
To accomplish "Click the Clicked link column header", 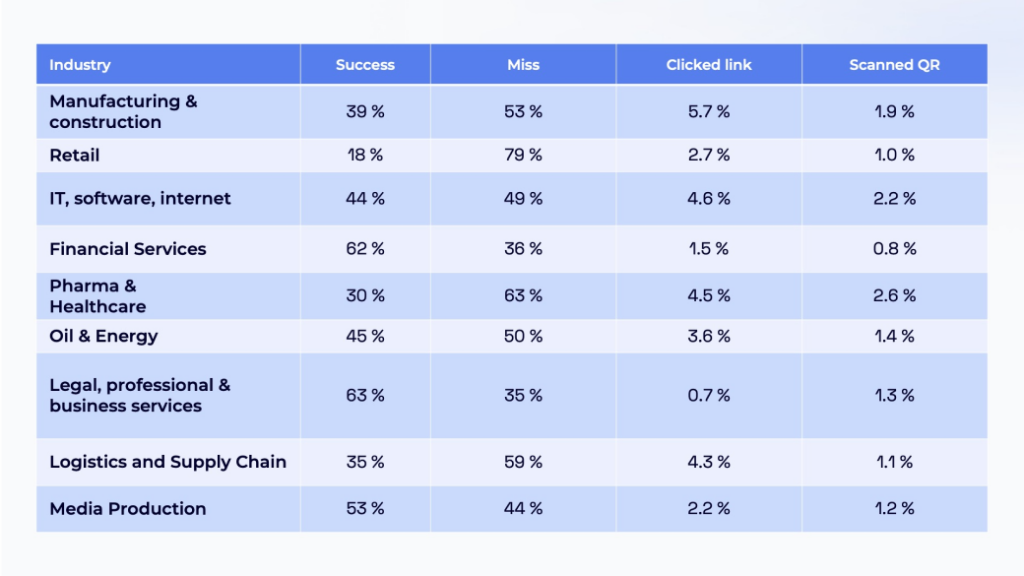I will [708, 65].
